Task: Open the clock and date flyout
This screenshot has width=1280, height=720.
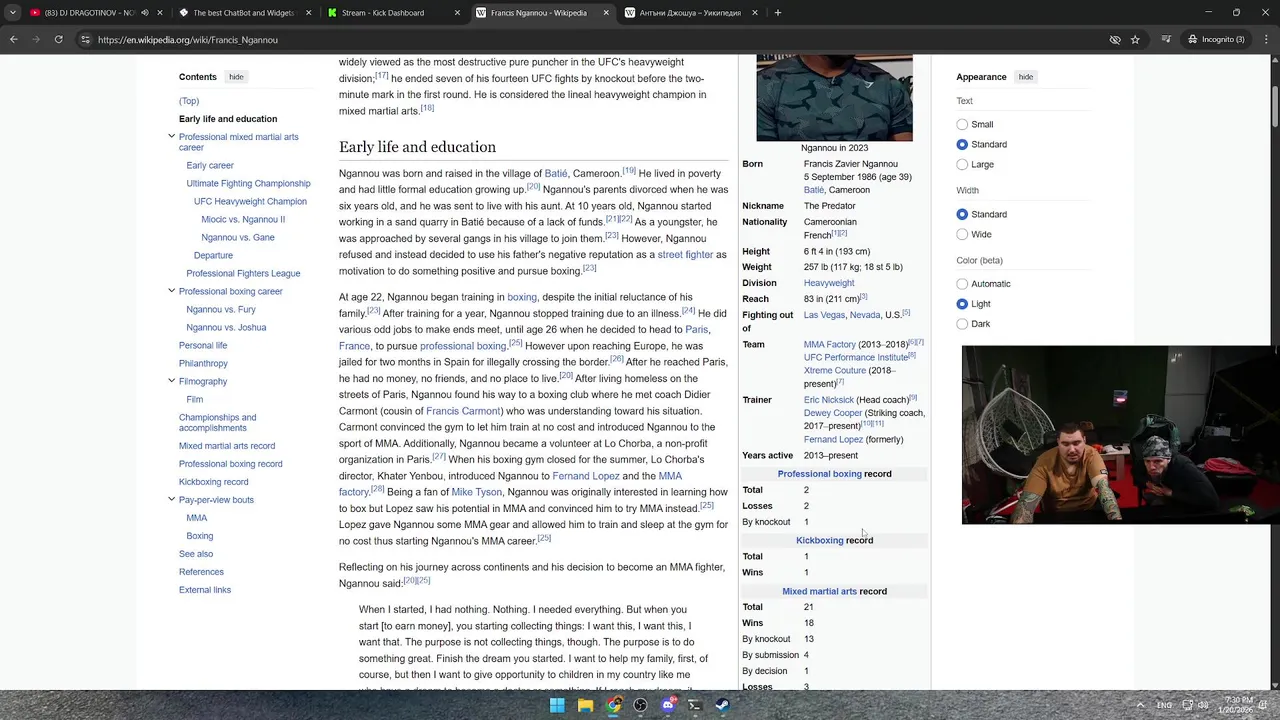Action: [1238, 705]
